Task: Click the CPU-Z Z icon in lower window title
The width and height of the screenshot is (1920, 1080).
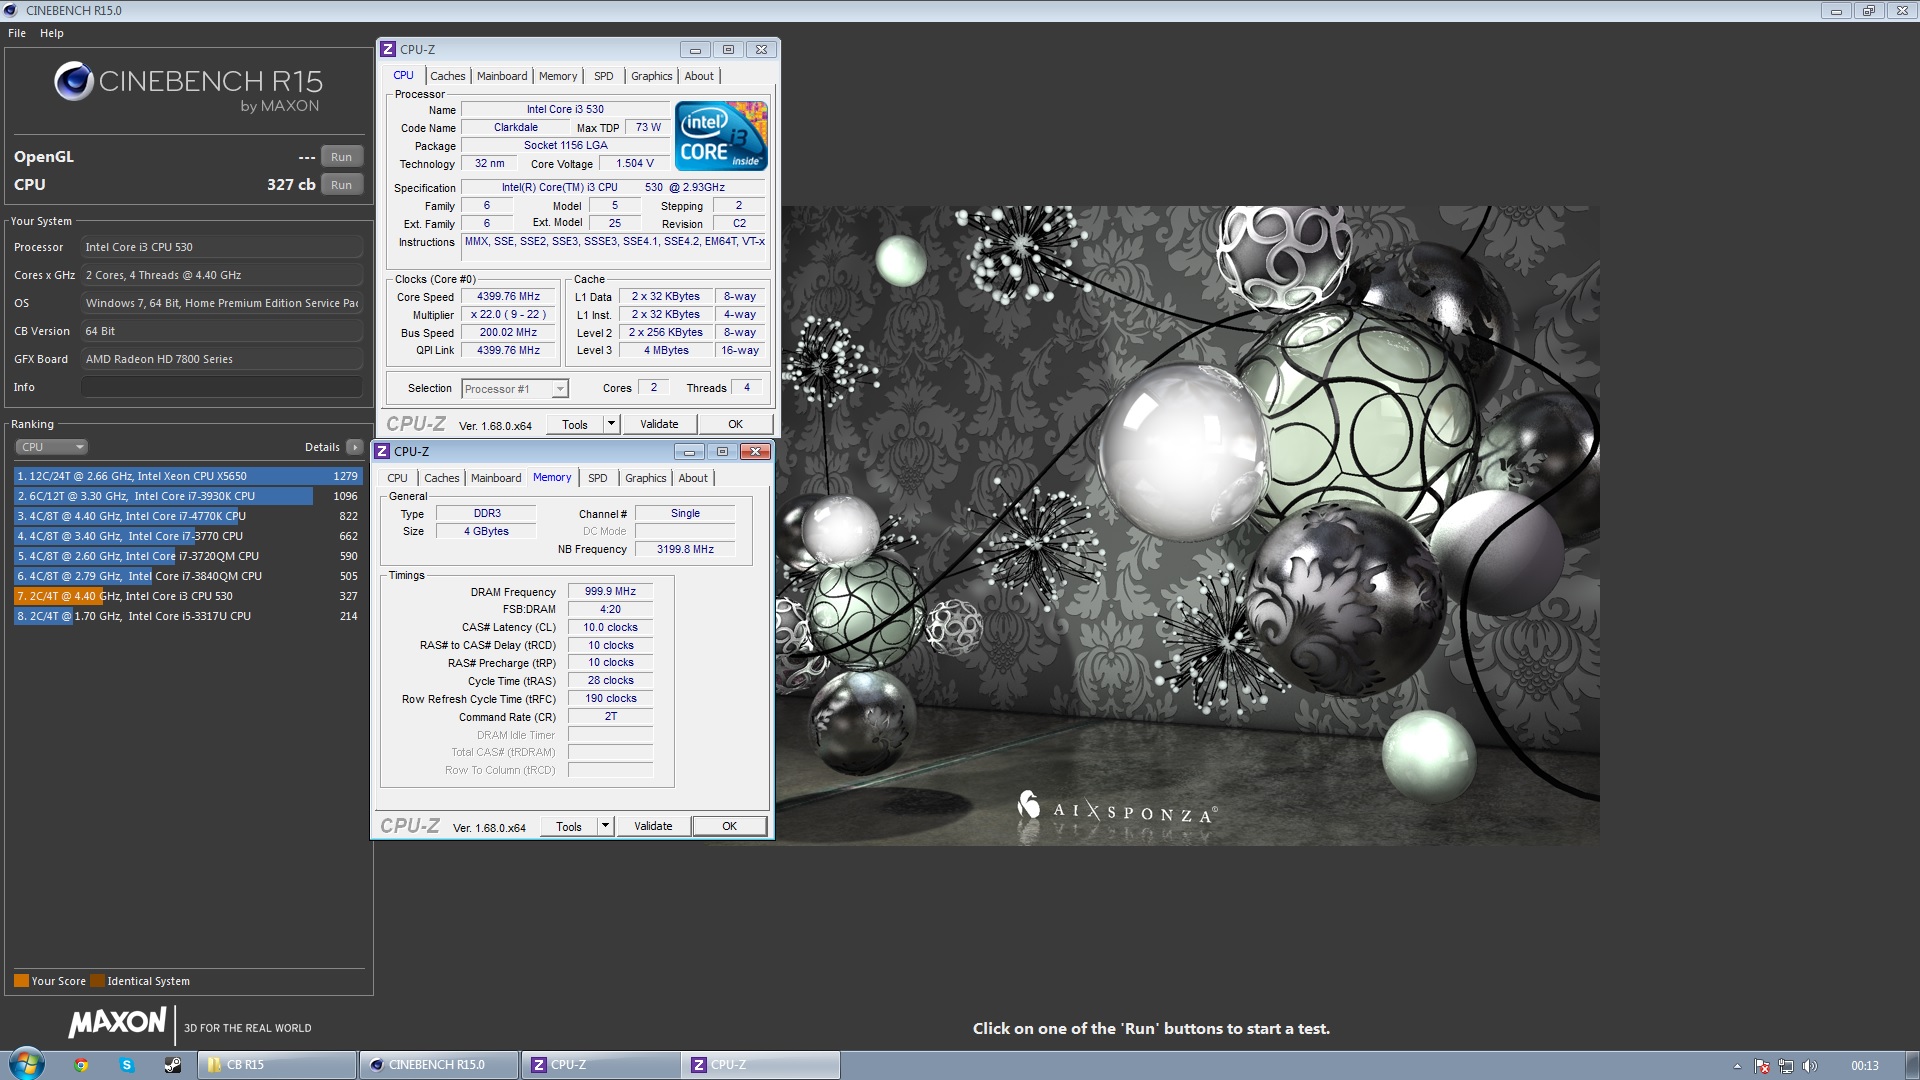Action: [382, 451]
